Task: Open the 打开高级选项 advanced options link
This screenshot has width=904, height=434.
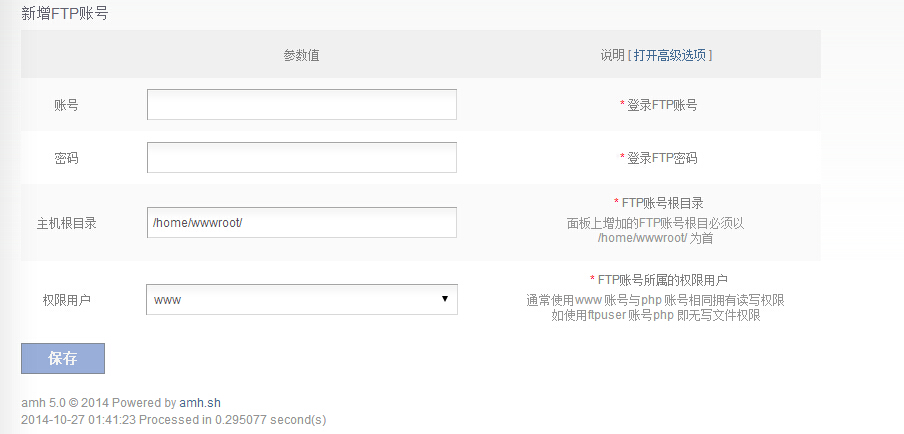Action: coord(670,55)
